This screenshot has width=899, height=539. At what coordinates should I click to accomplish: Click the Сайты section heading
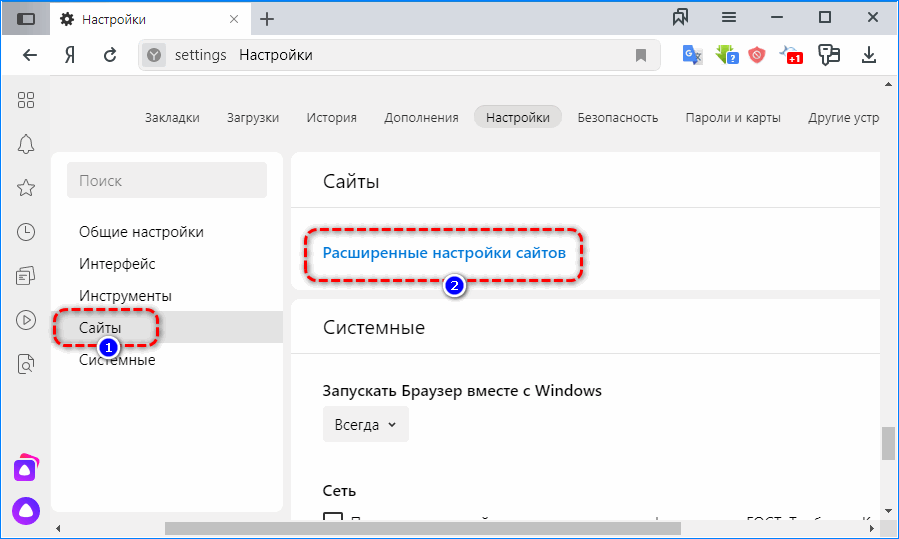pyautogui.click(x=351, y=182)
